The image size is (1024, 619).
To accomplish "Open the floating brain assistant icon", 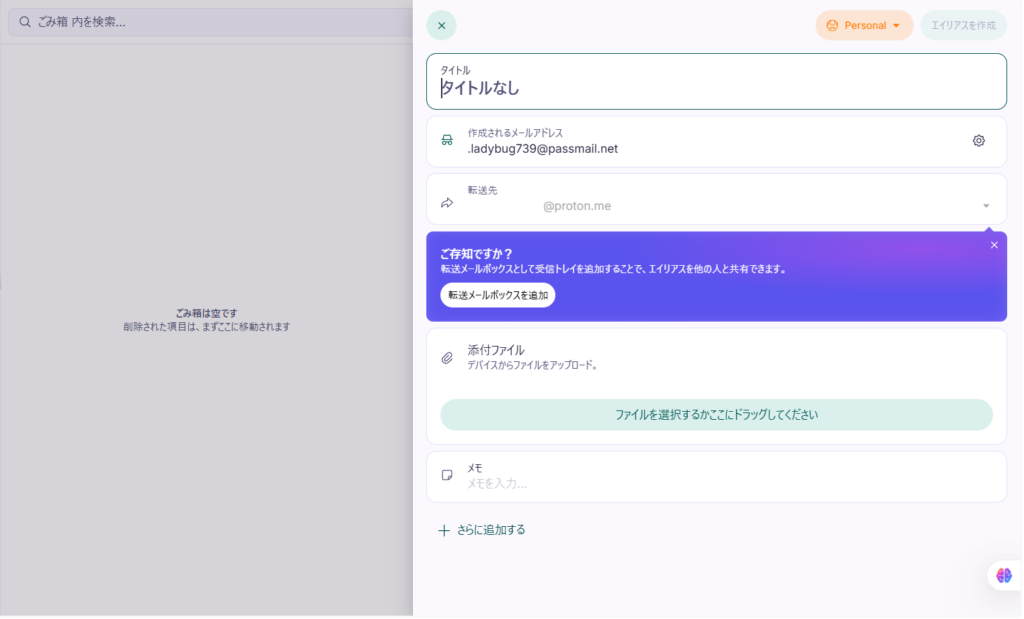I will [1004, 575].
